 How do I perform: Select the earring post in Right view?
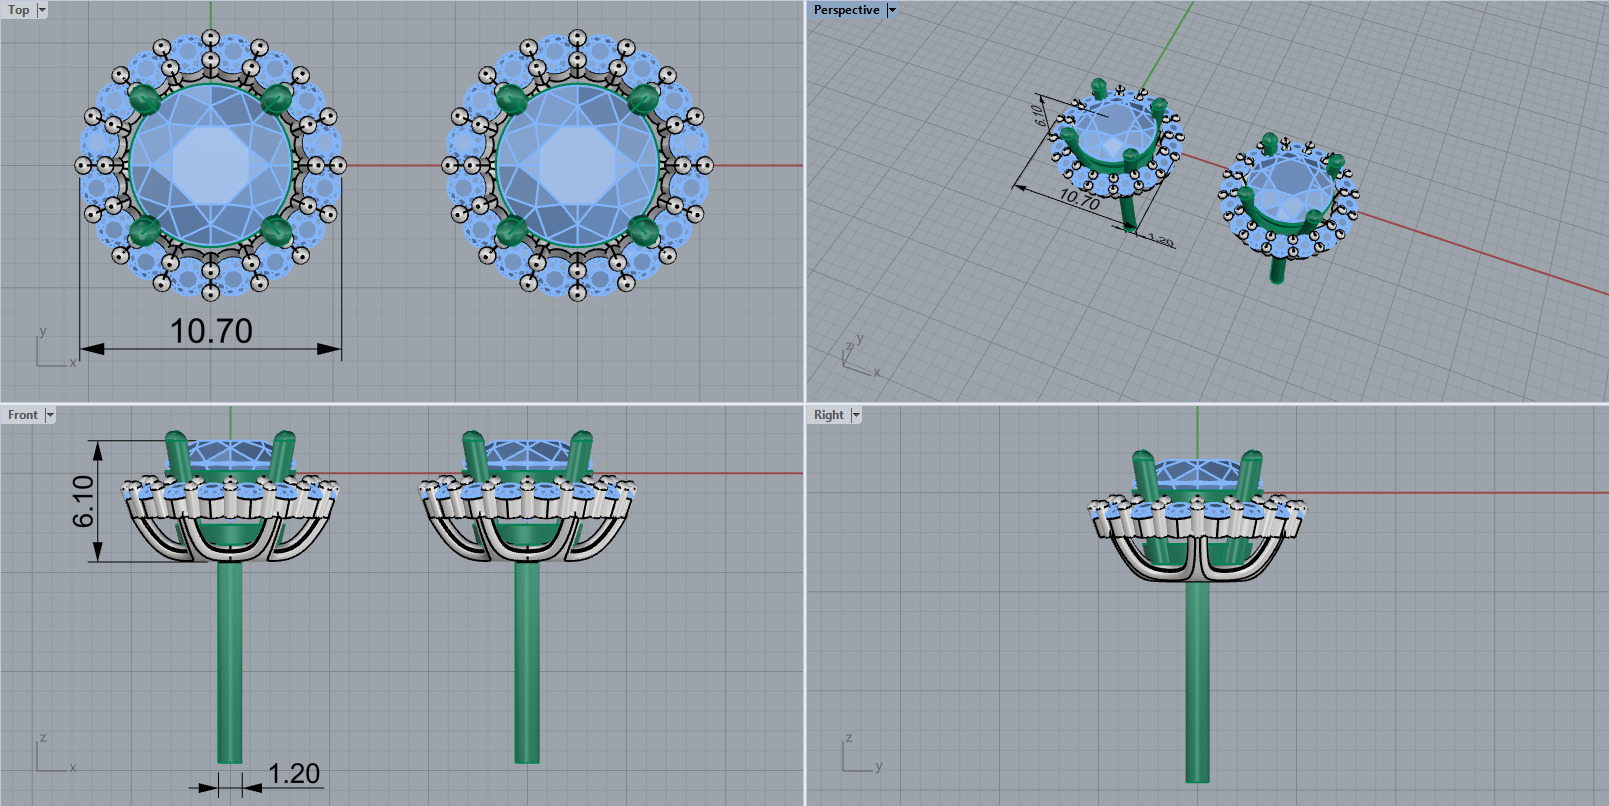pos(1197,681)
